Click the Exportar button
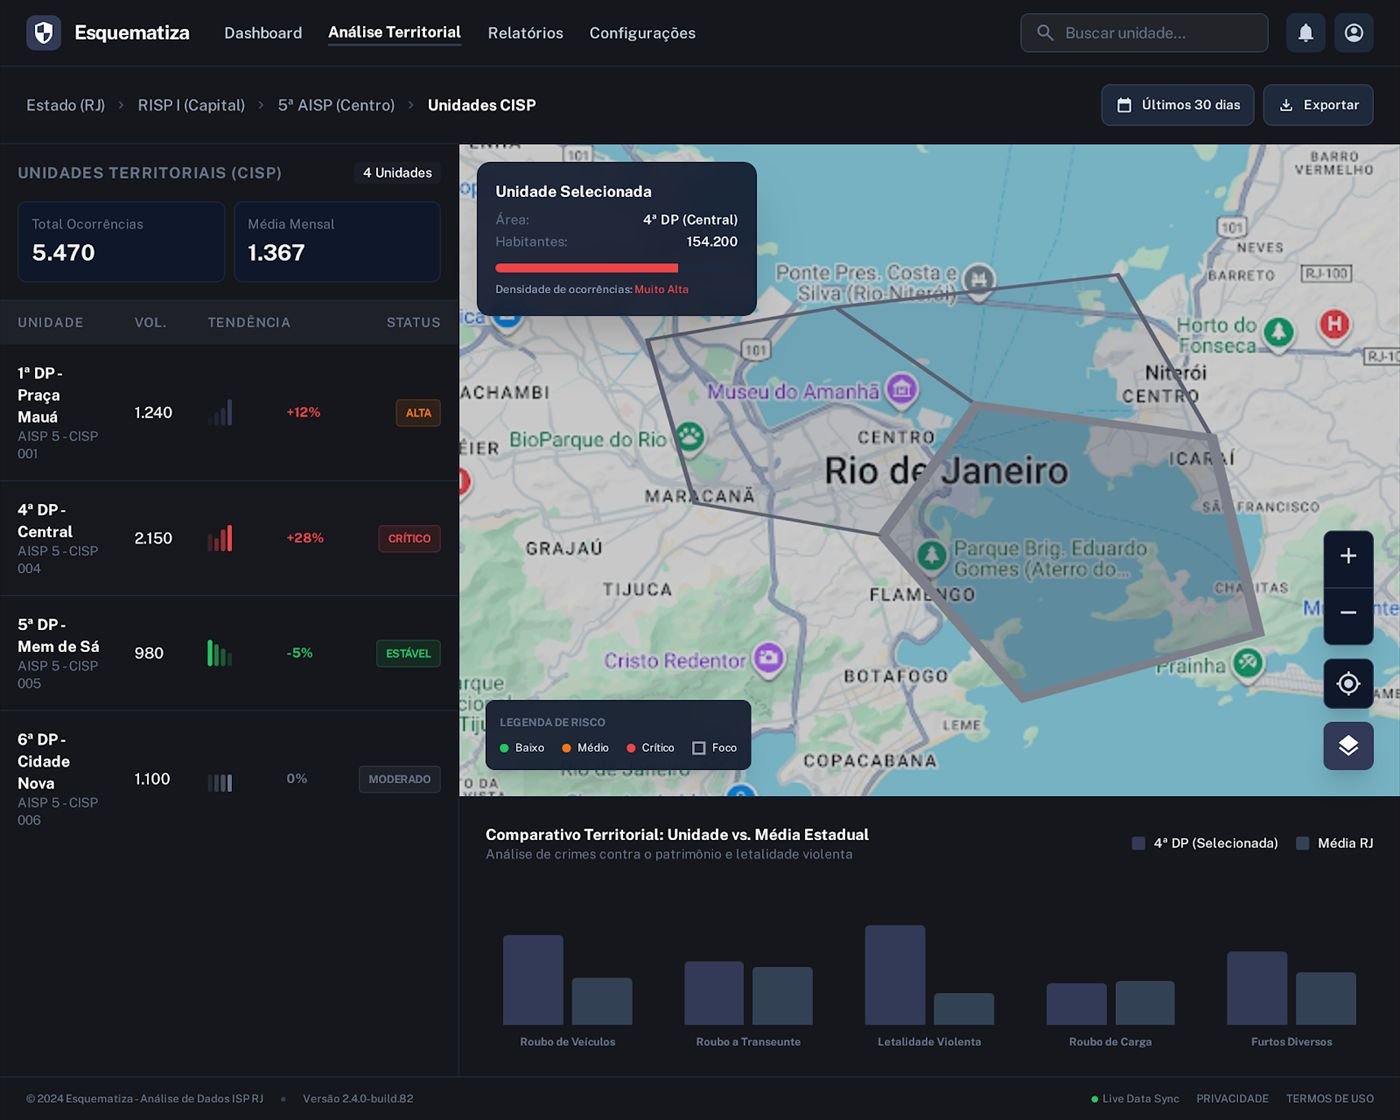Viewport: 1400px width, 1120px height. click(x=1318, y=105)
